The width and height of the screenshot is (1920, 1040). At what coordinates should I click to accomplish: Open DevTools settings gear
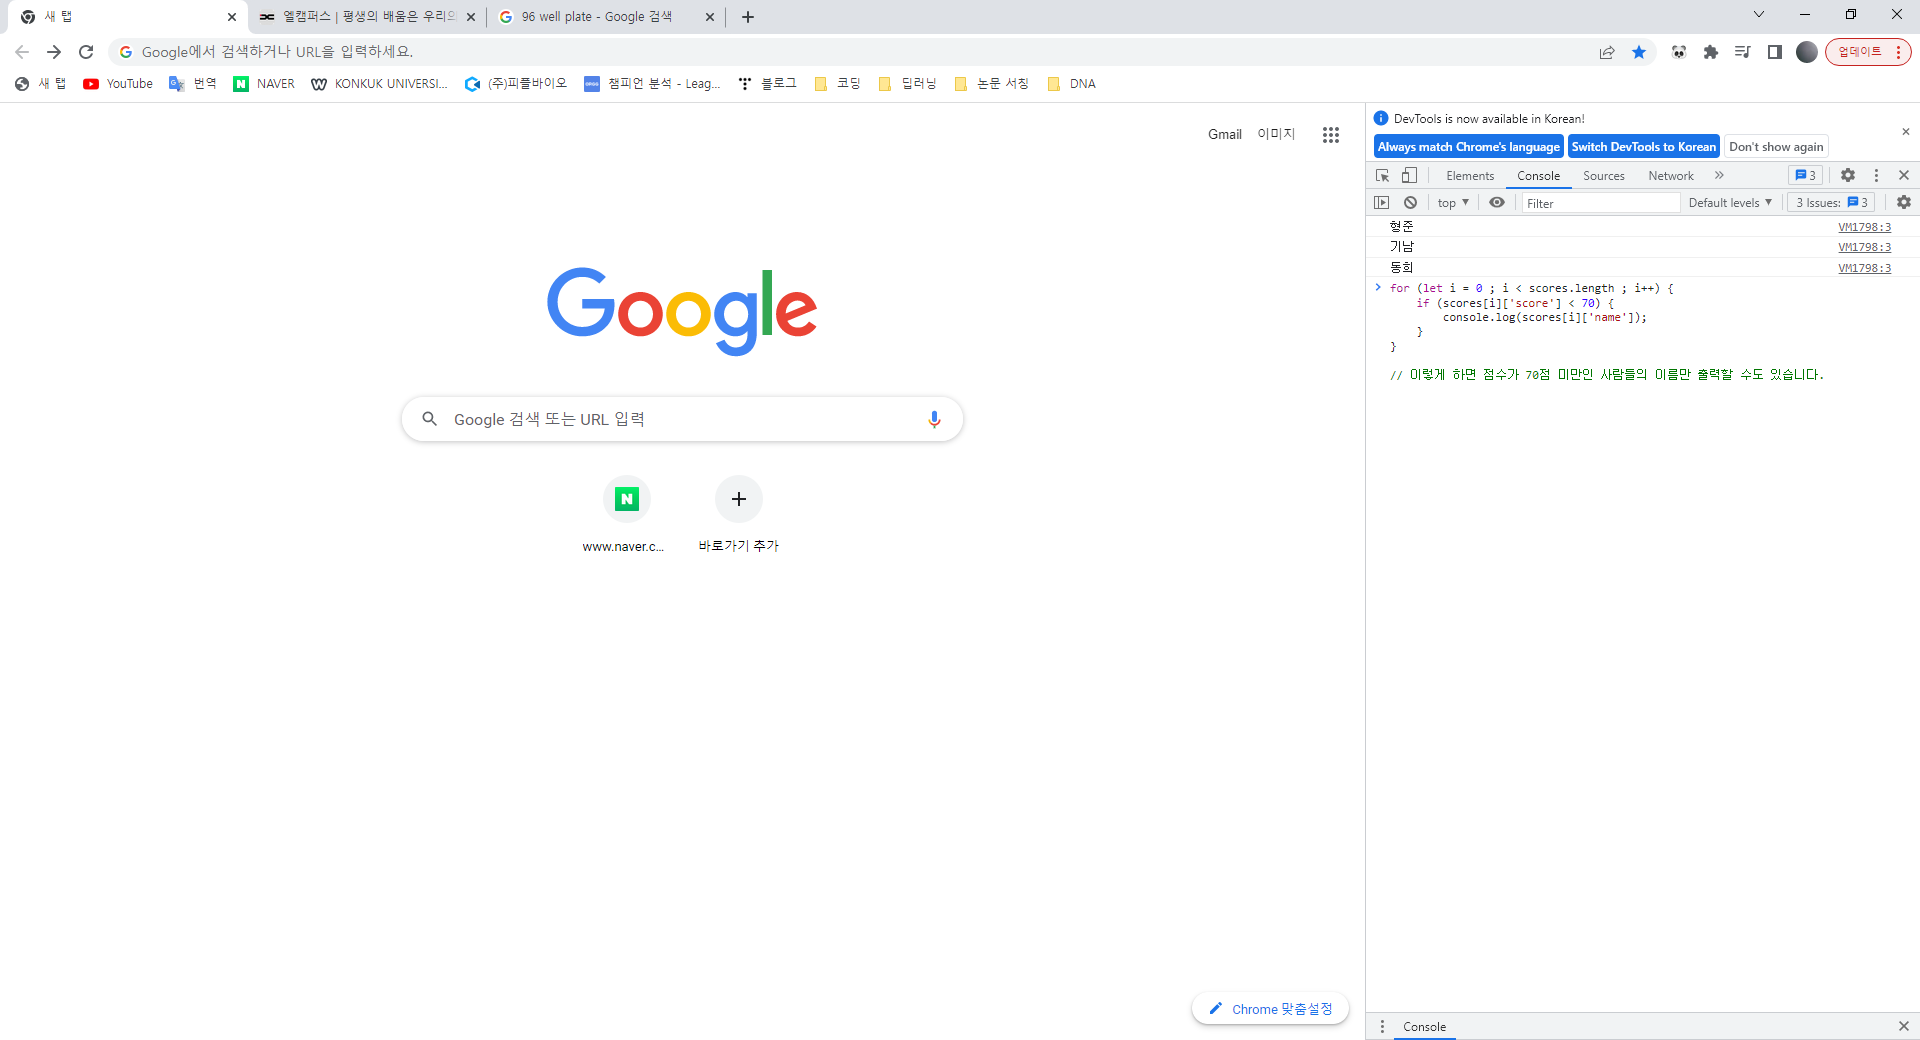[x=1848, y=175]
